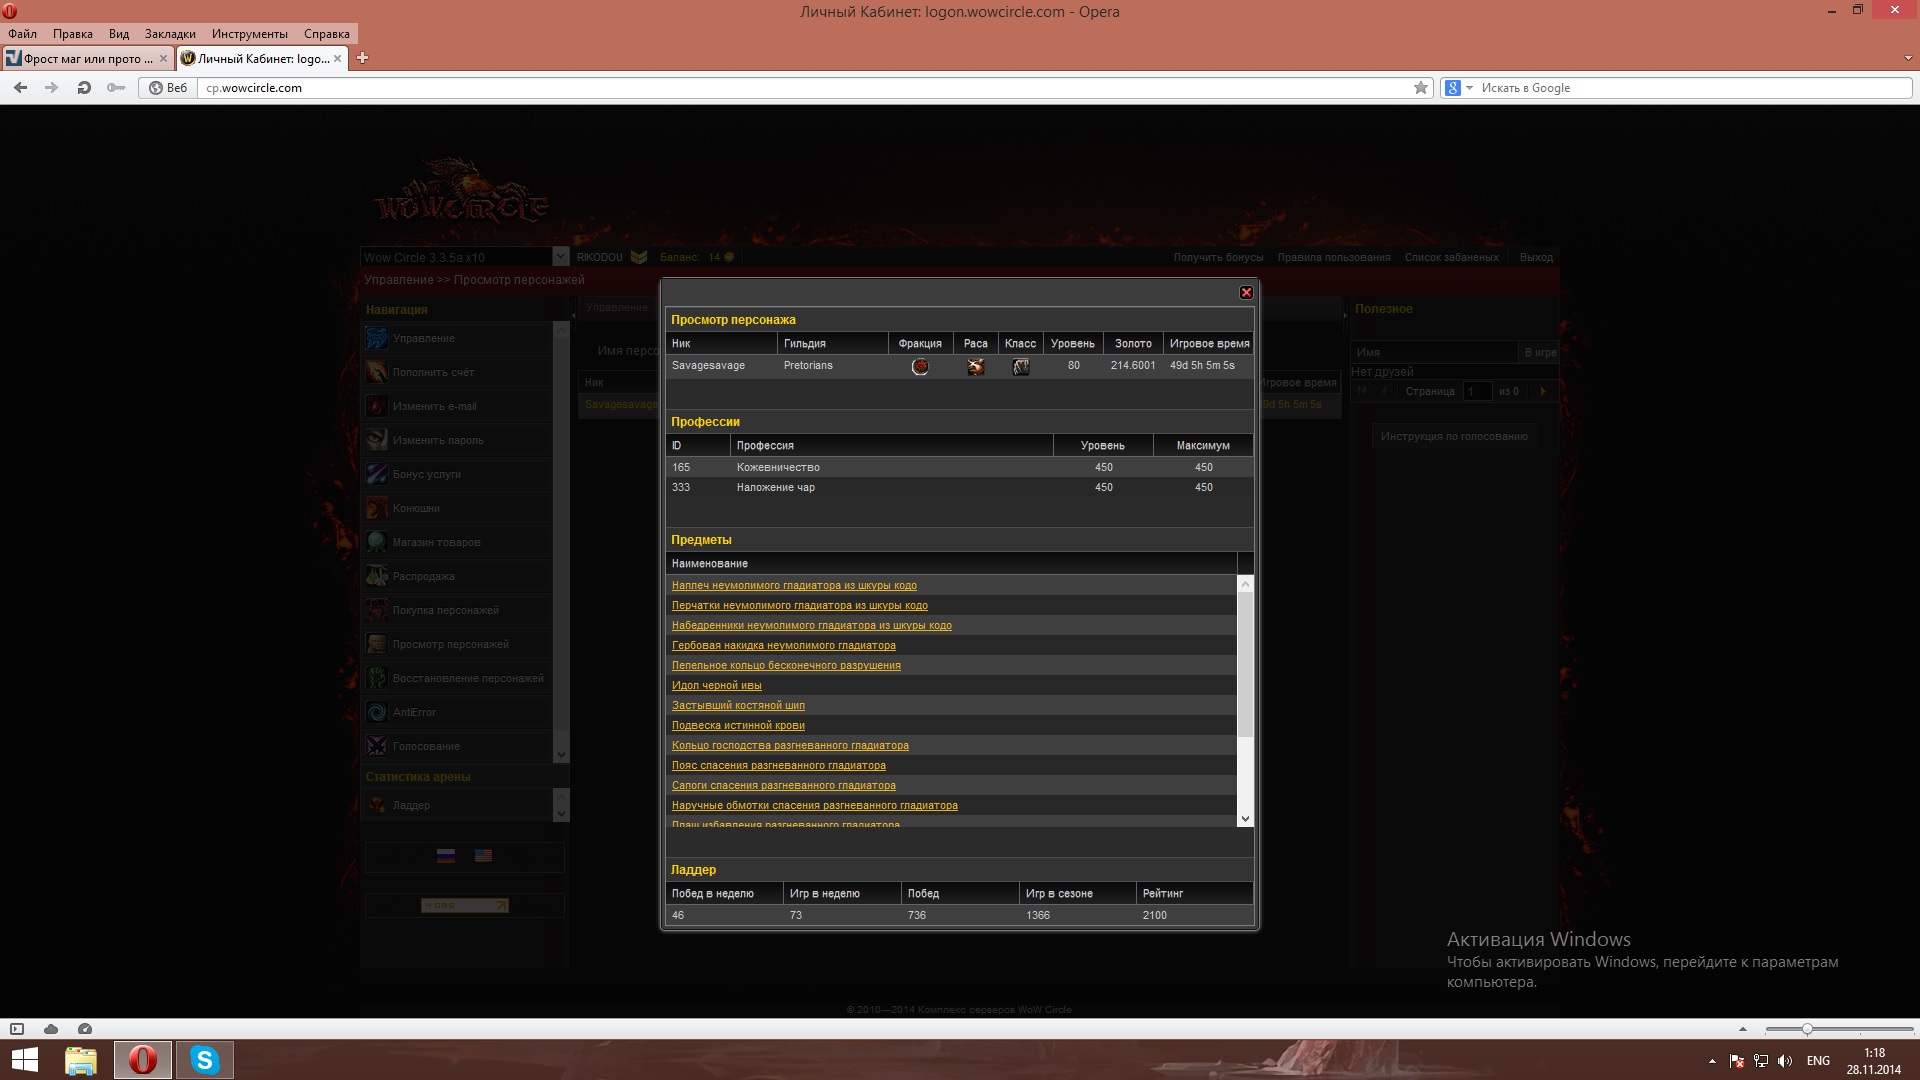Click the 'Выход' logout link
The height and width of the screenshot is (1080, 1920).
(1536, 258)
